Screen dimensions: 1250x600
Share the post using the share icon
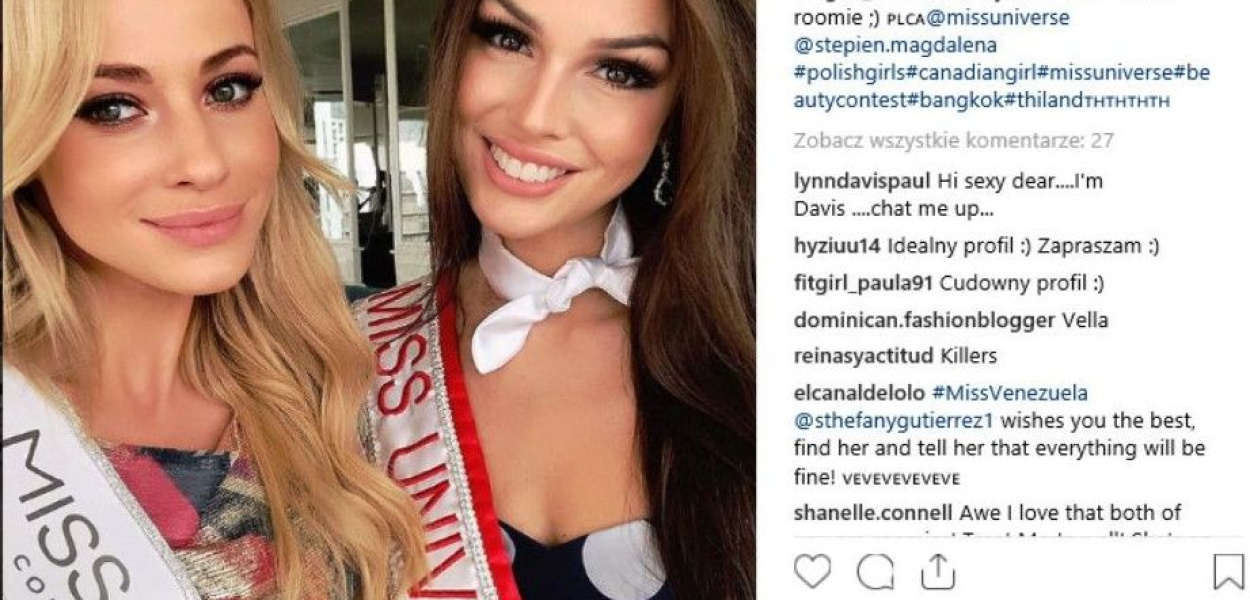tap(938, 571)
